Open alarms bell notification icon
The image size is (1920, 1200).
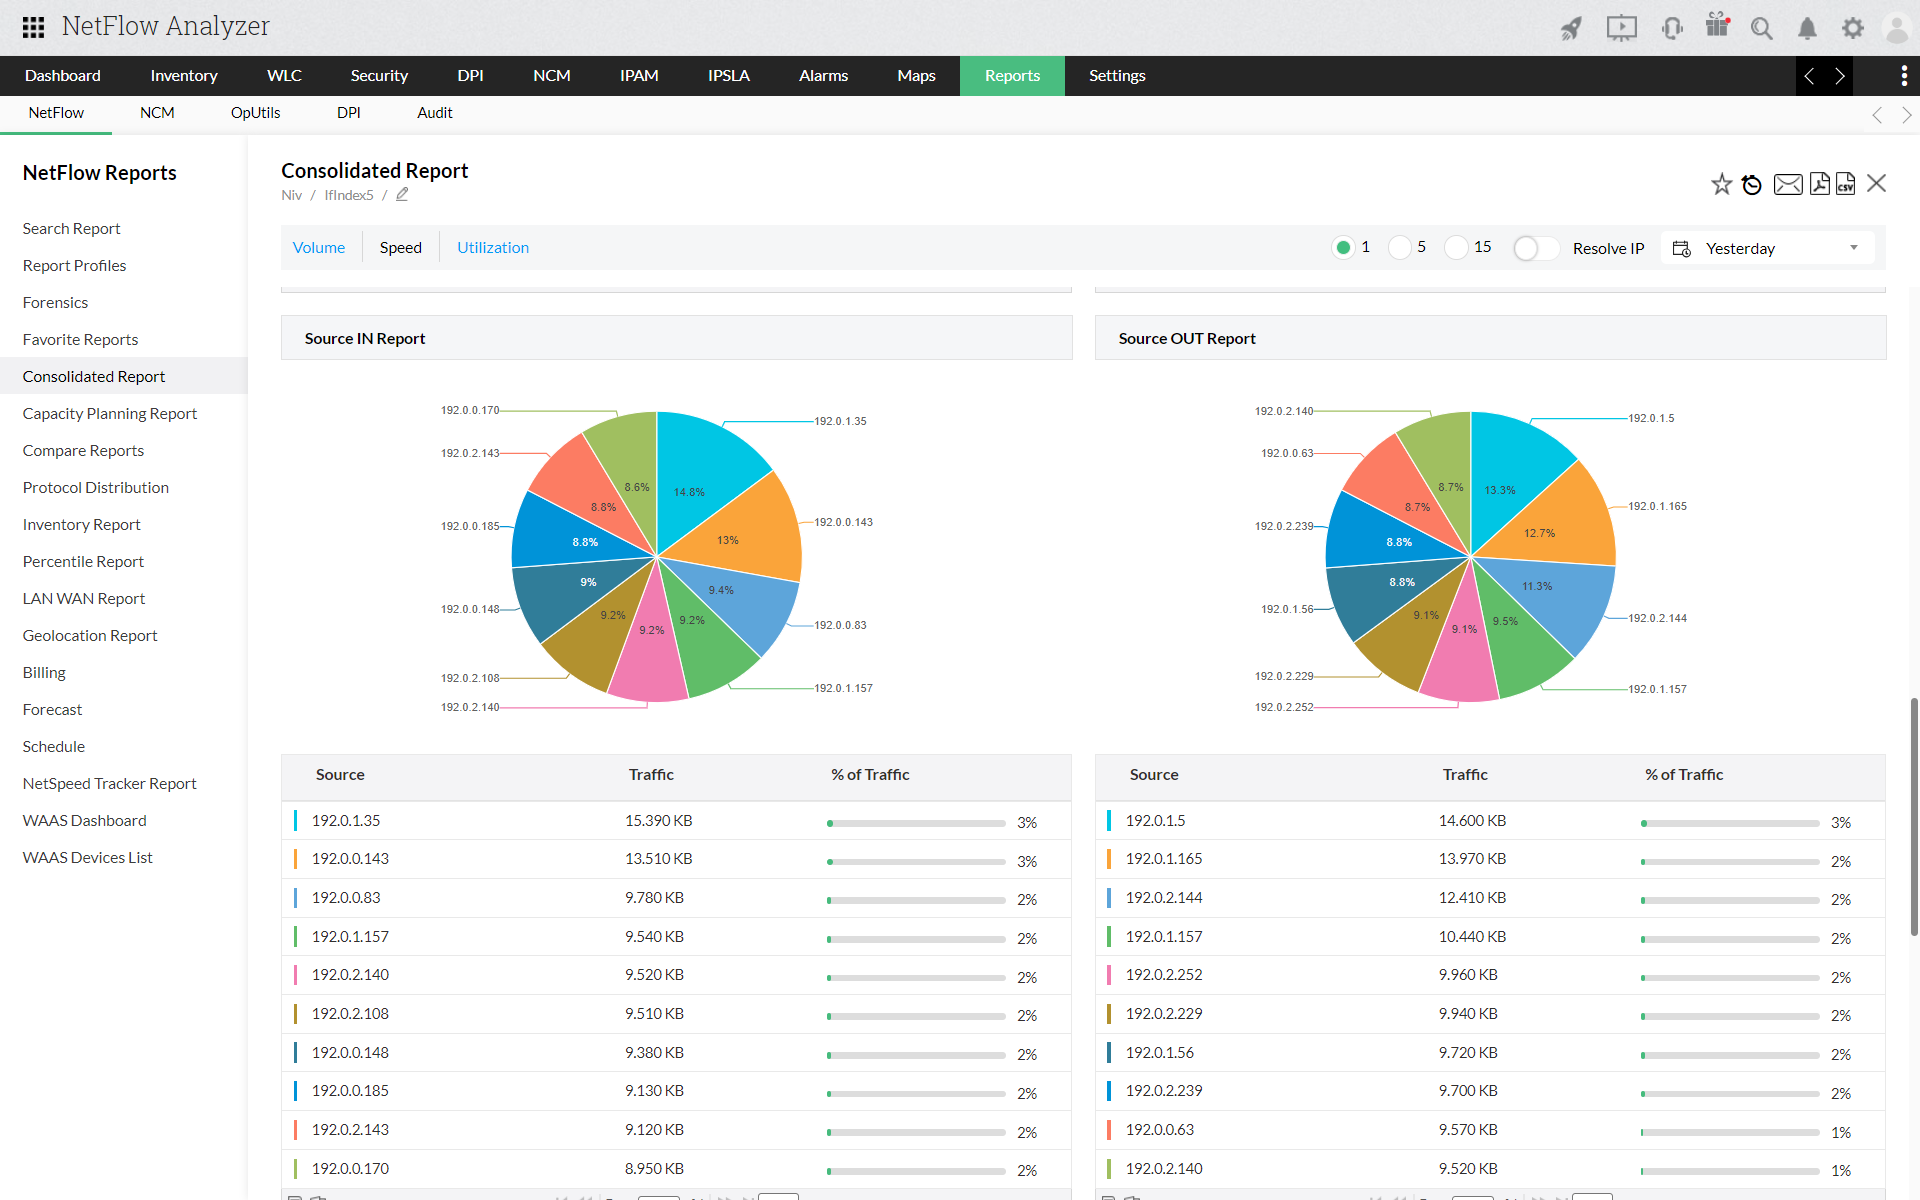1807,29
